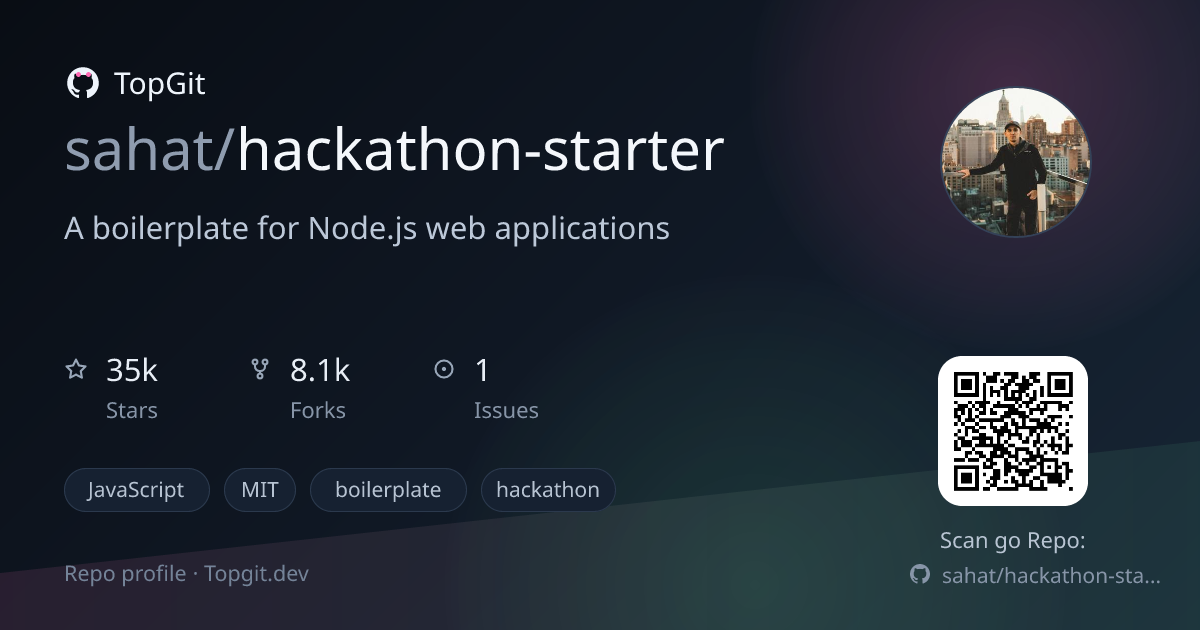Click the 'Forks' label
The image size is (1200, 630).
pos(318,410)
